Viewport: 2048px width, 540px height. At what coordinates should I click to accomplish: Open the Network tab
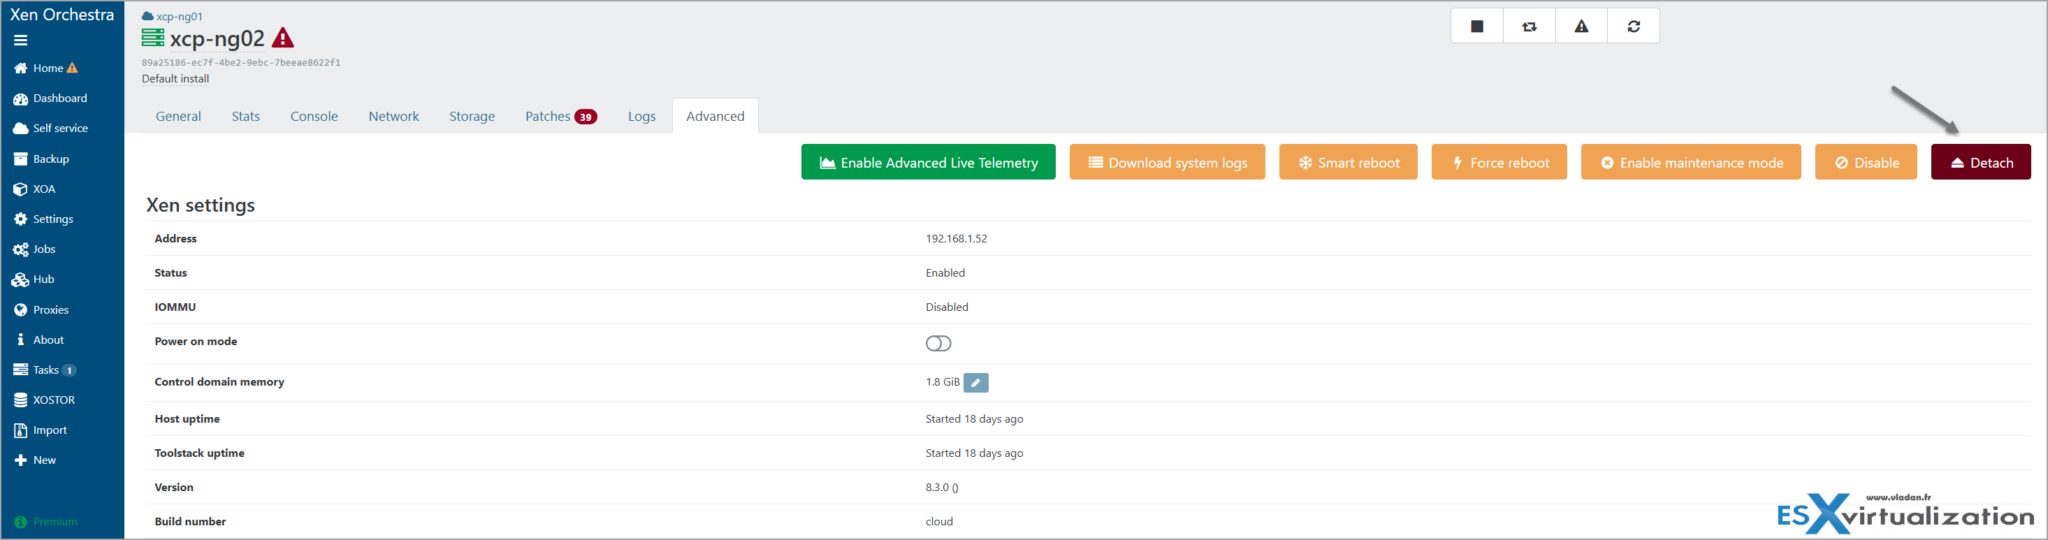393,116
